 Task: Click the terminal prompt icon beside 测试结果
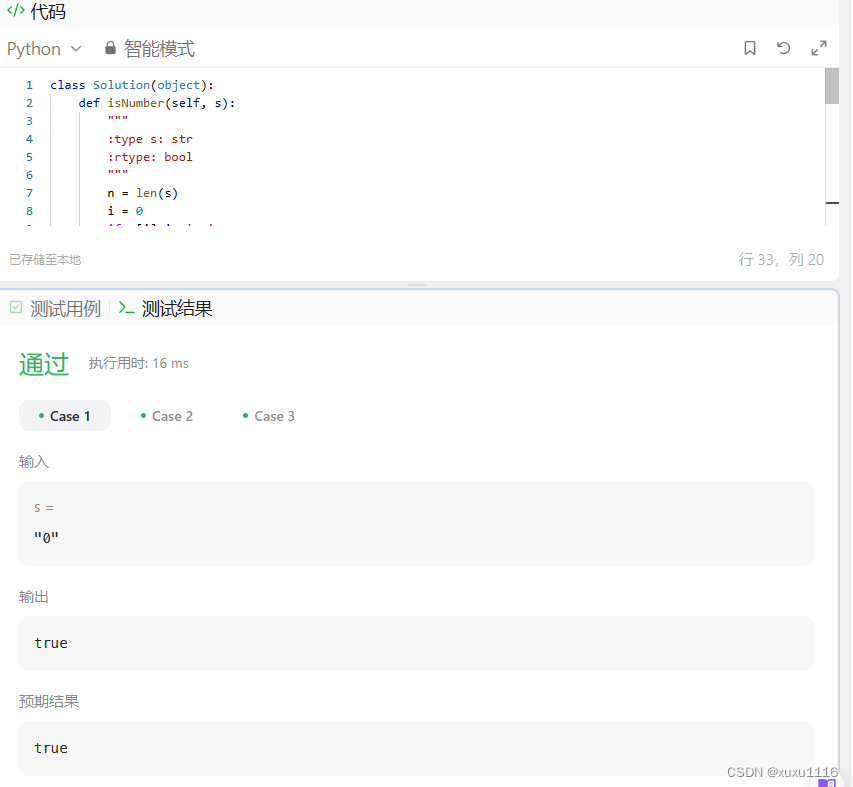click(x=126, y=308)
